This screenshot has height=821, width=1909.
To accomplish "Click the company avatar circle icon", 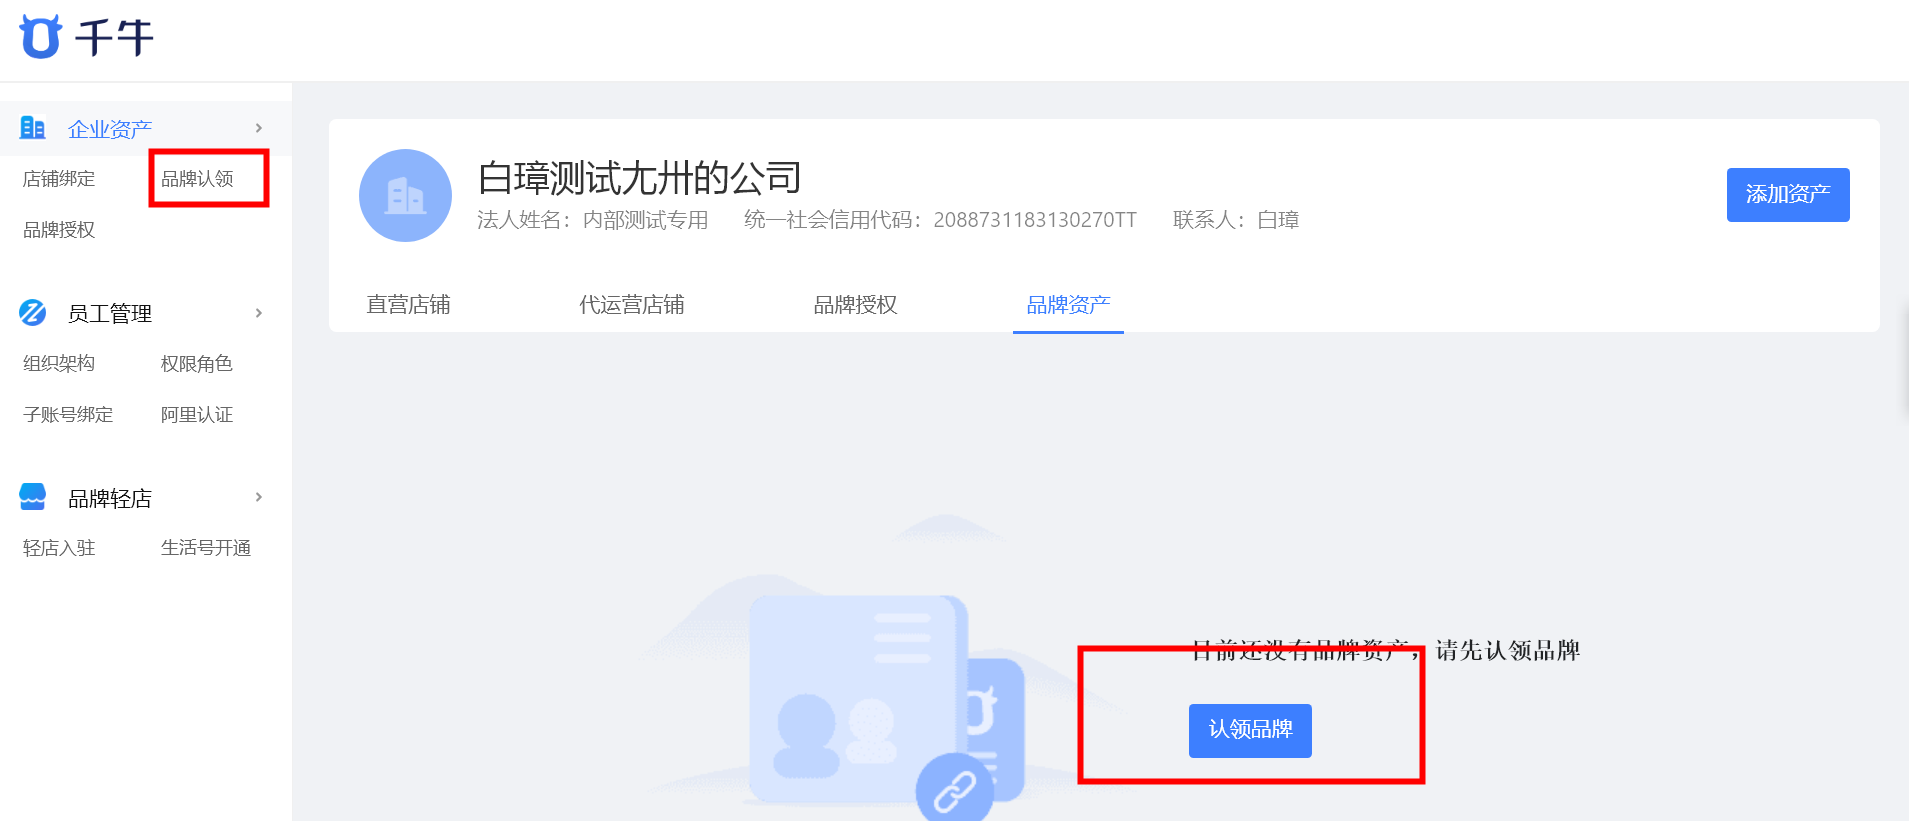I will coord(405,196).
